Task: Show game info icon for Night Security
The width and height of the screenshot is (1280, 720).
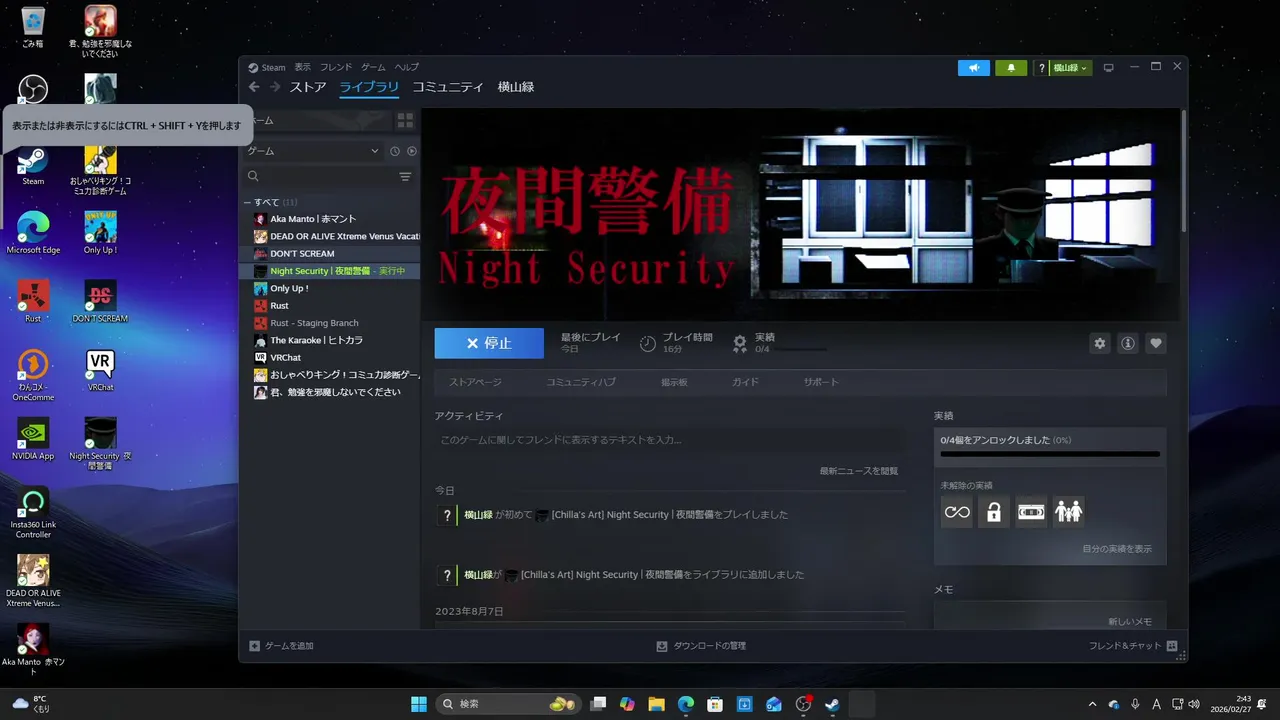Action: click(1128, 343)
